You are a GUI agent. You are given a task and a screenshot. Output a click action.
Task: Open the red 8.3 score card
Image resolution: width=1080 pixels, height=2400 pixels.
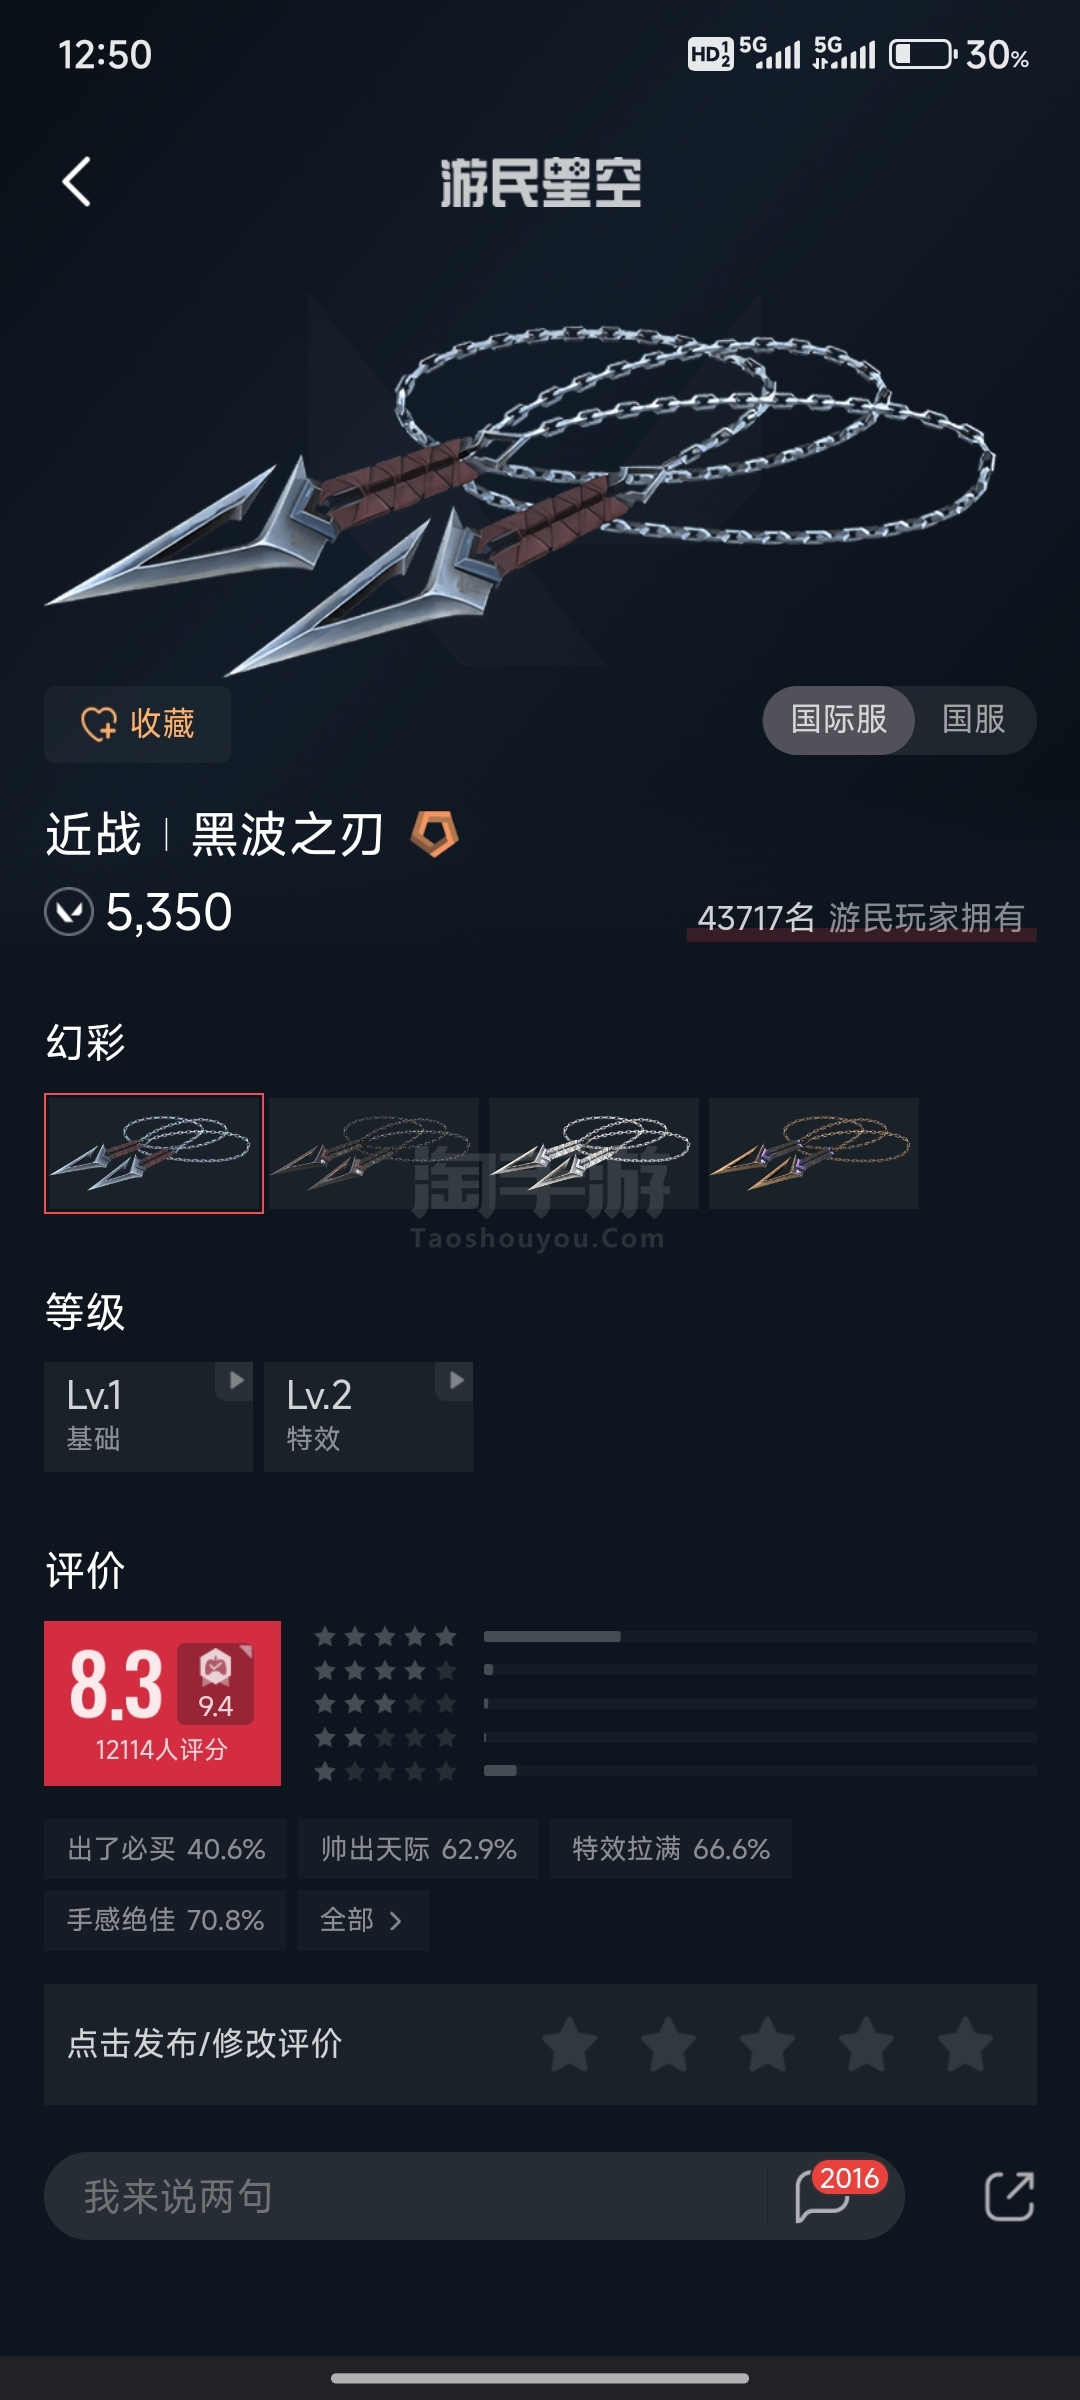162,1703
